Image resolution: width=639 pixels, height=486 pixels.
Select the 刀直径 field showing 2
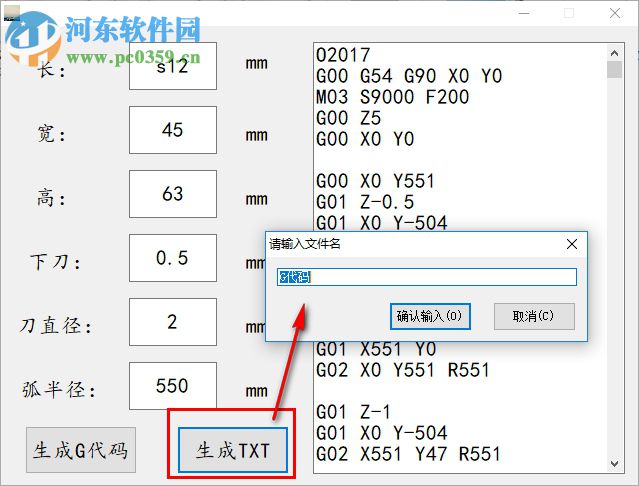[x=173, y=322]
